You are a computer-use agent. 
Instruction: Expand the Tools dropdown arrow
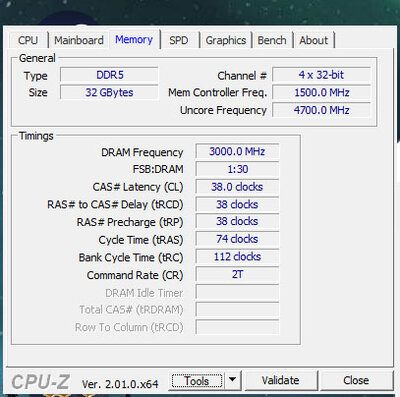click(233, 380)
